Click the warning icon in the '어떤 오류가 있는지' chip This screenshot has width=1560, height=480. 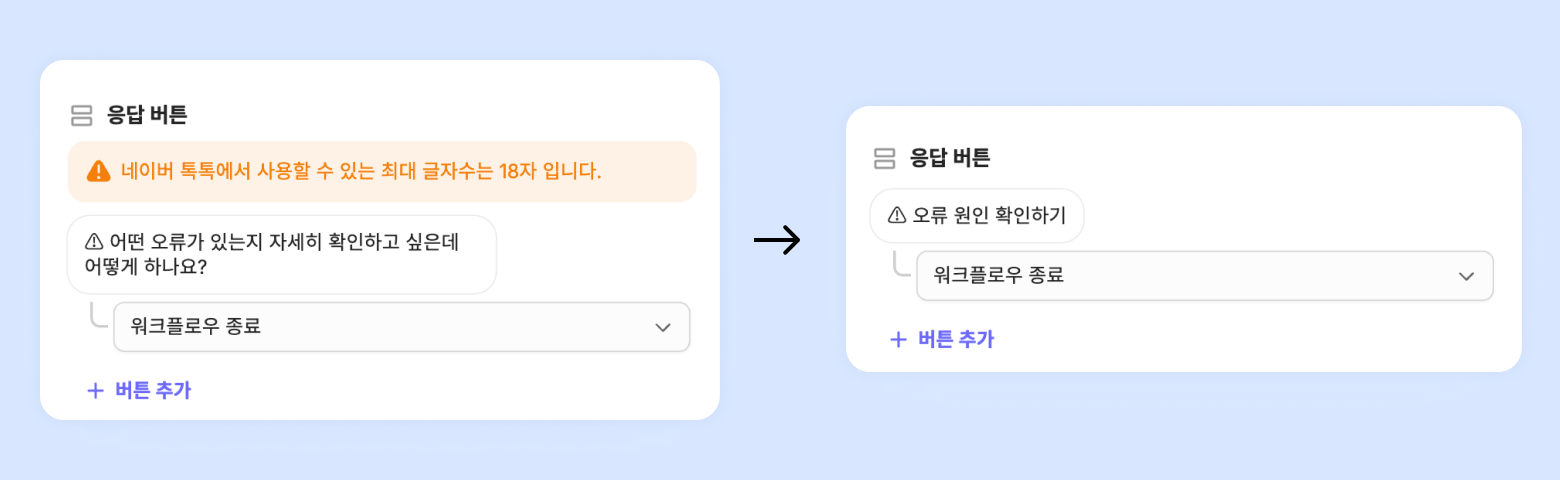(95, 241)
